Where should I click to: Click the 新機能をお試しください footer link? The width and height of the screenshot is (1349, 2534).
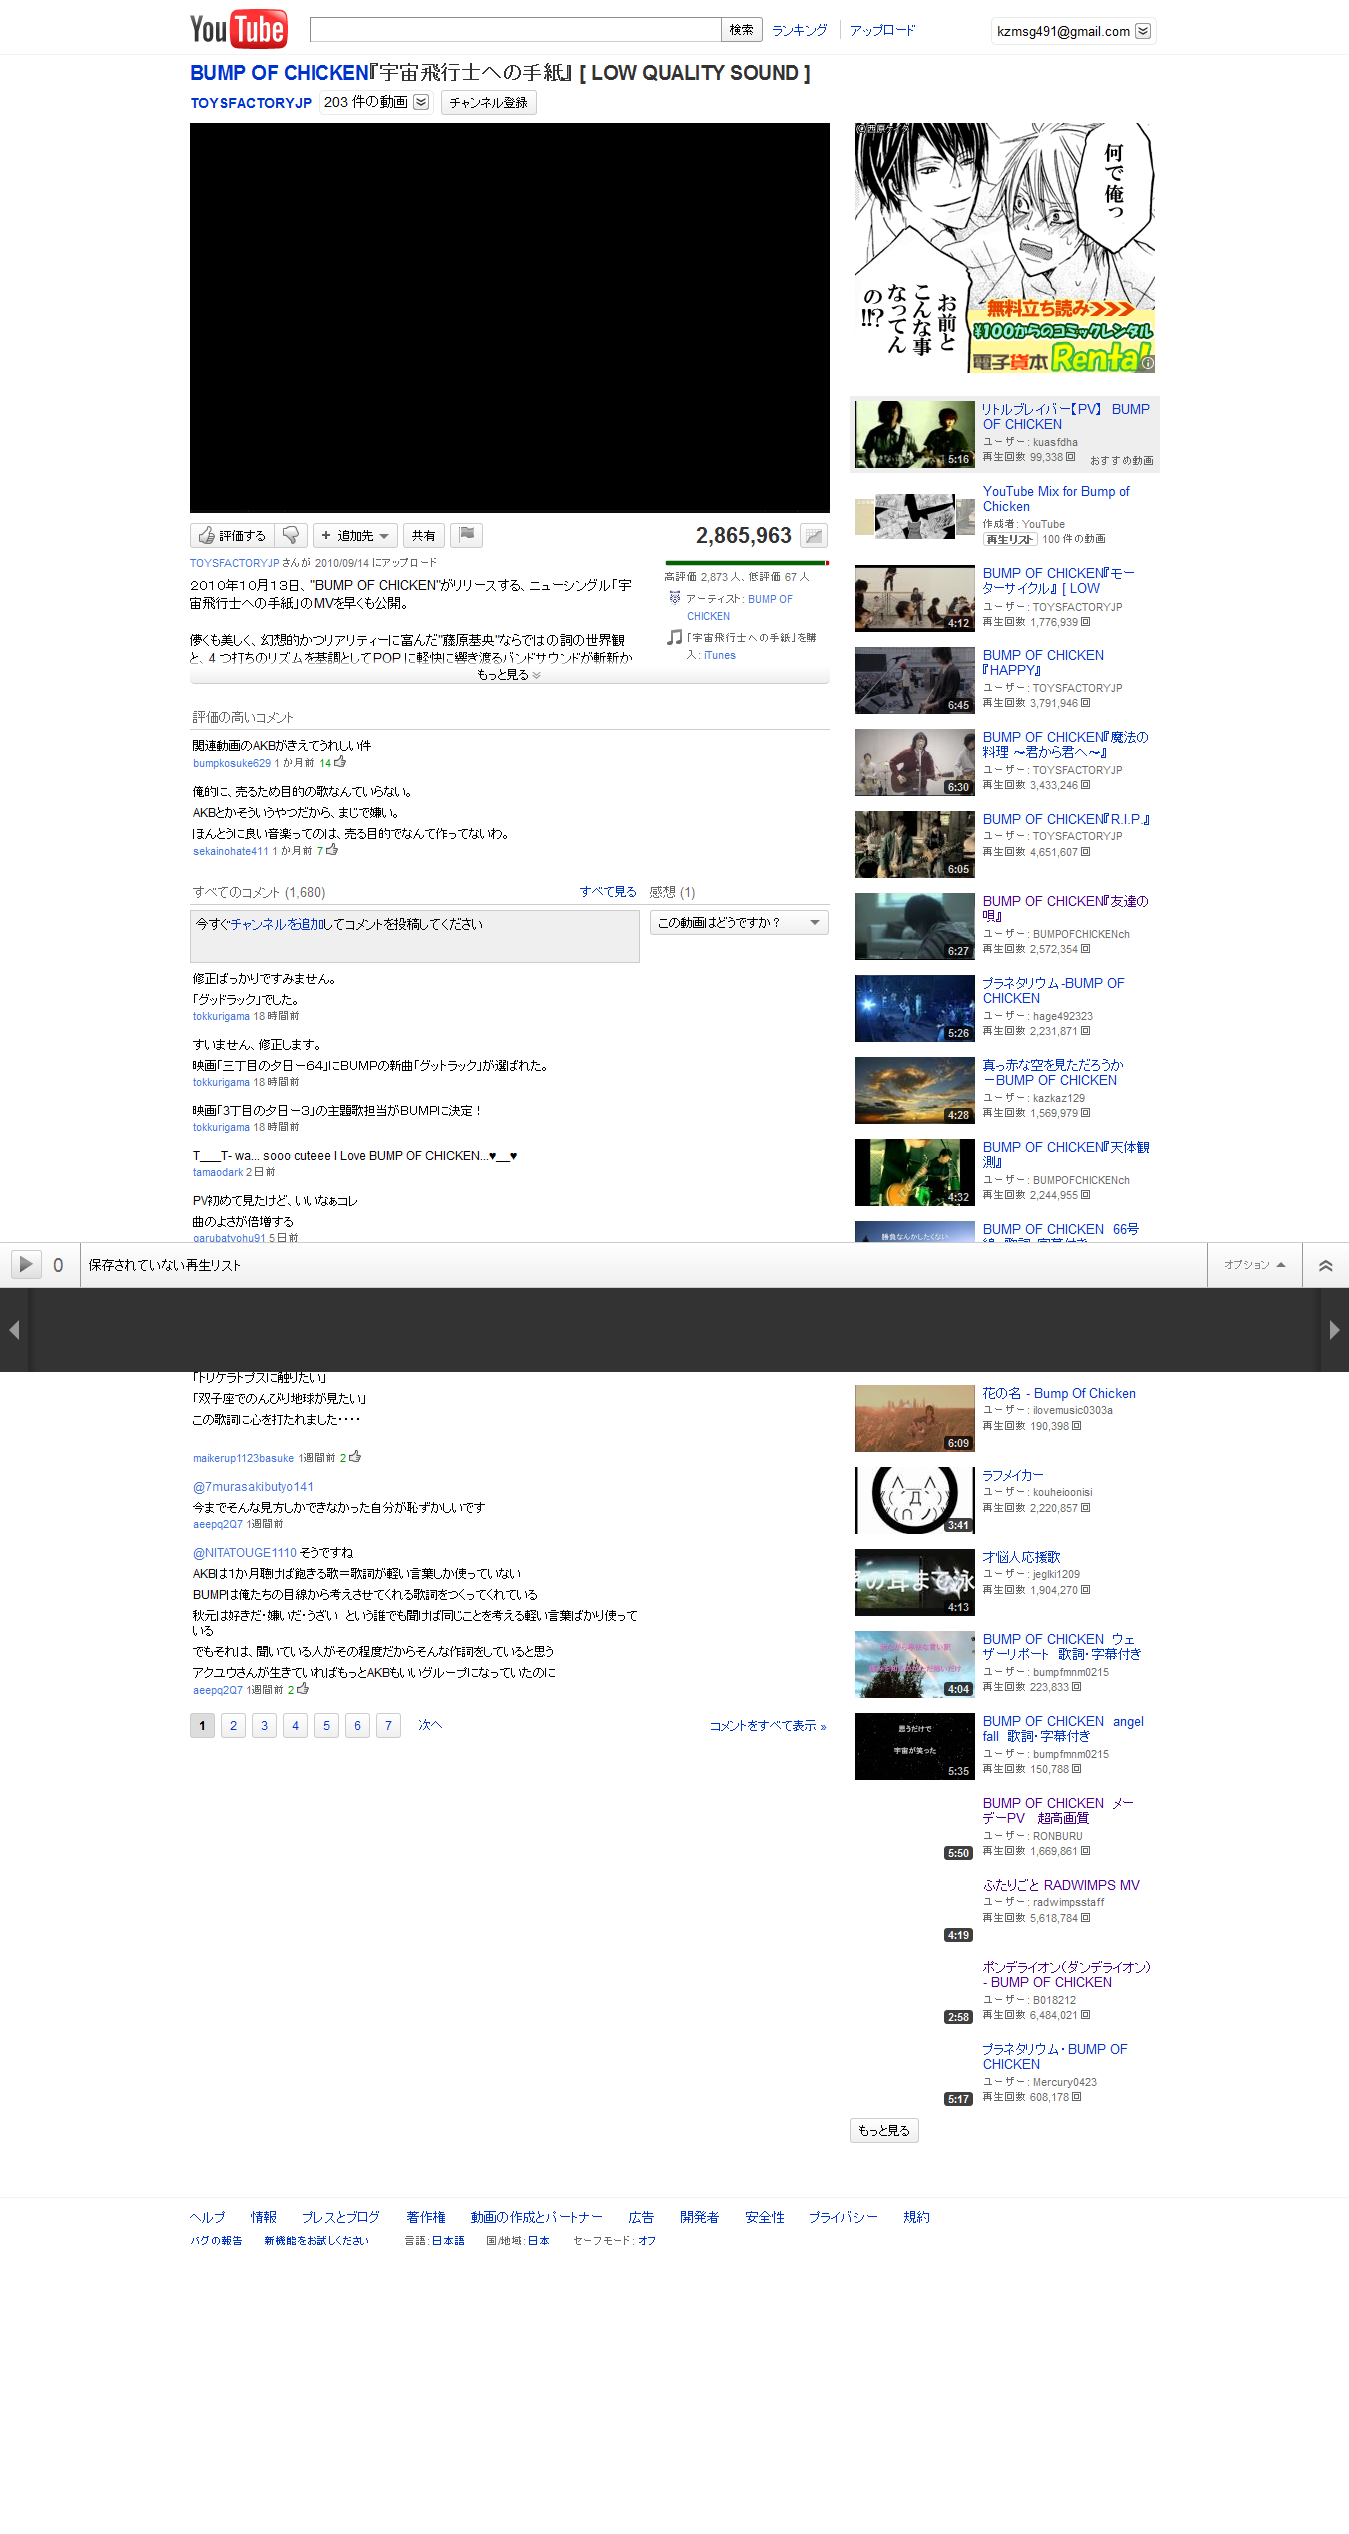316,2240
